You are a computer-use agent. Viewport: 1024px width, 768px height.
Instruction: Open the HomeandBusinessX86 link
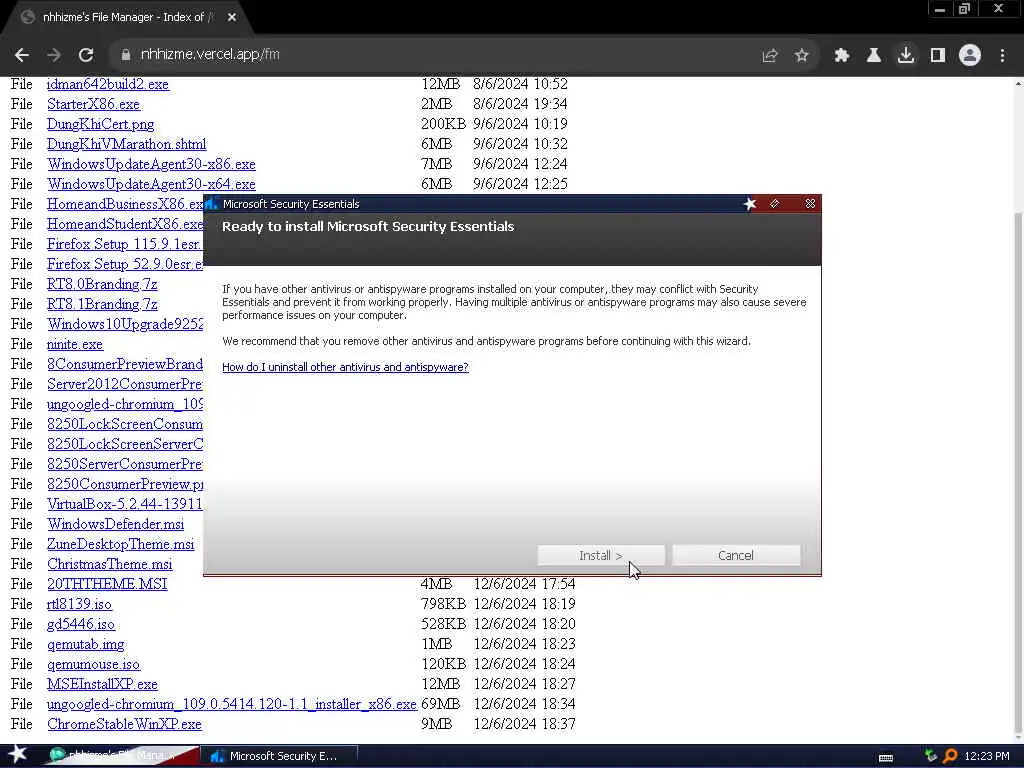pos(125,204)
